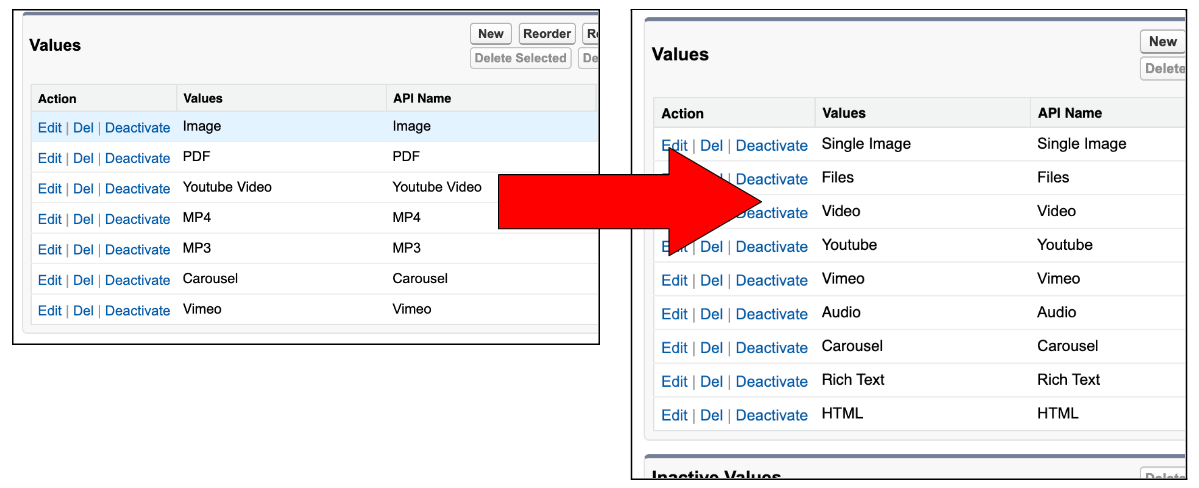
Task: Select Files in the API Name column
Action: click(x=1054, y=177)
